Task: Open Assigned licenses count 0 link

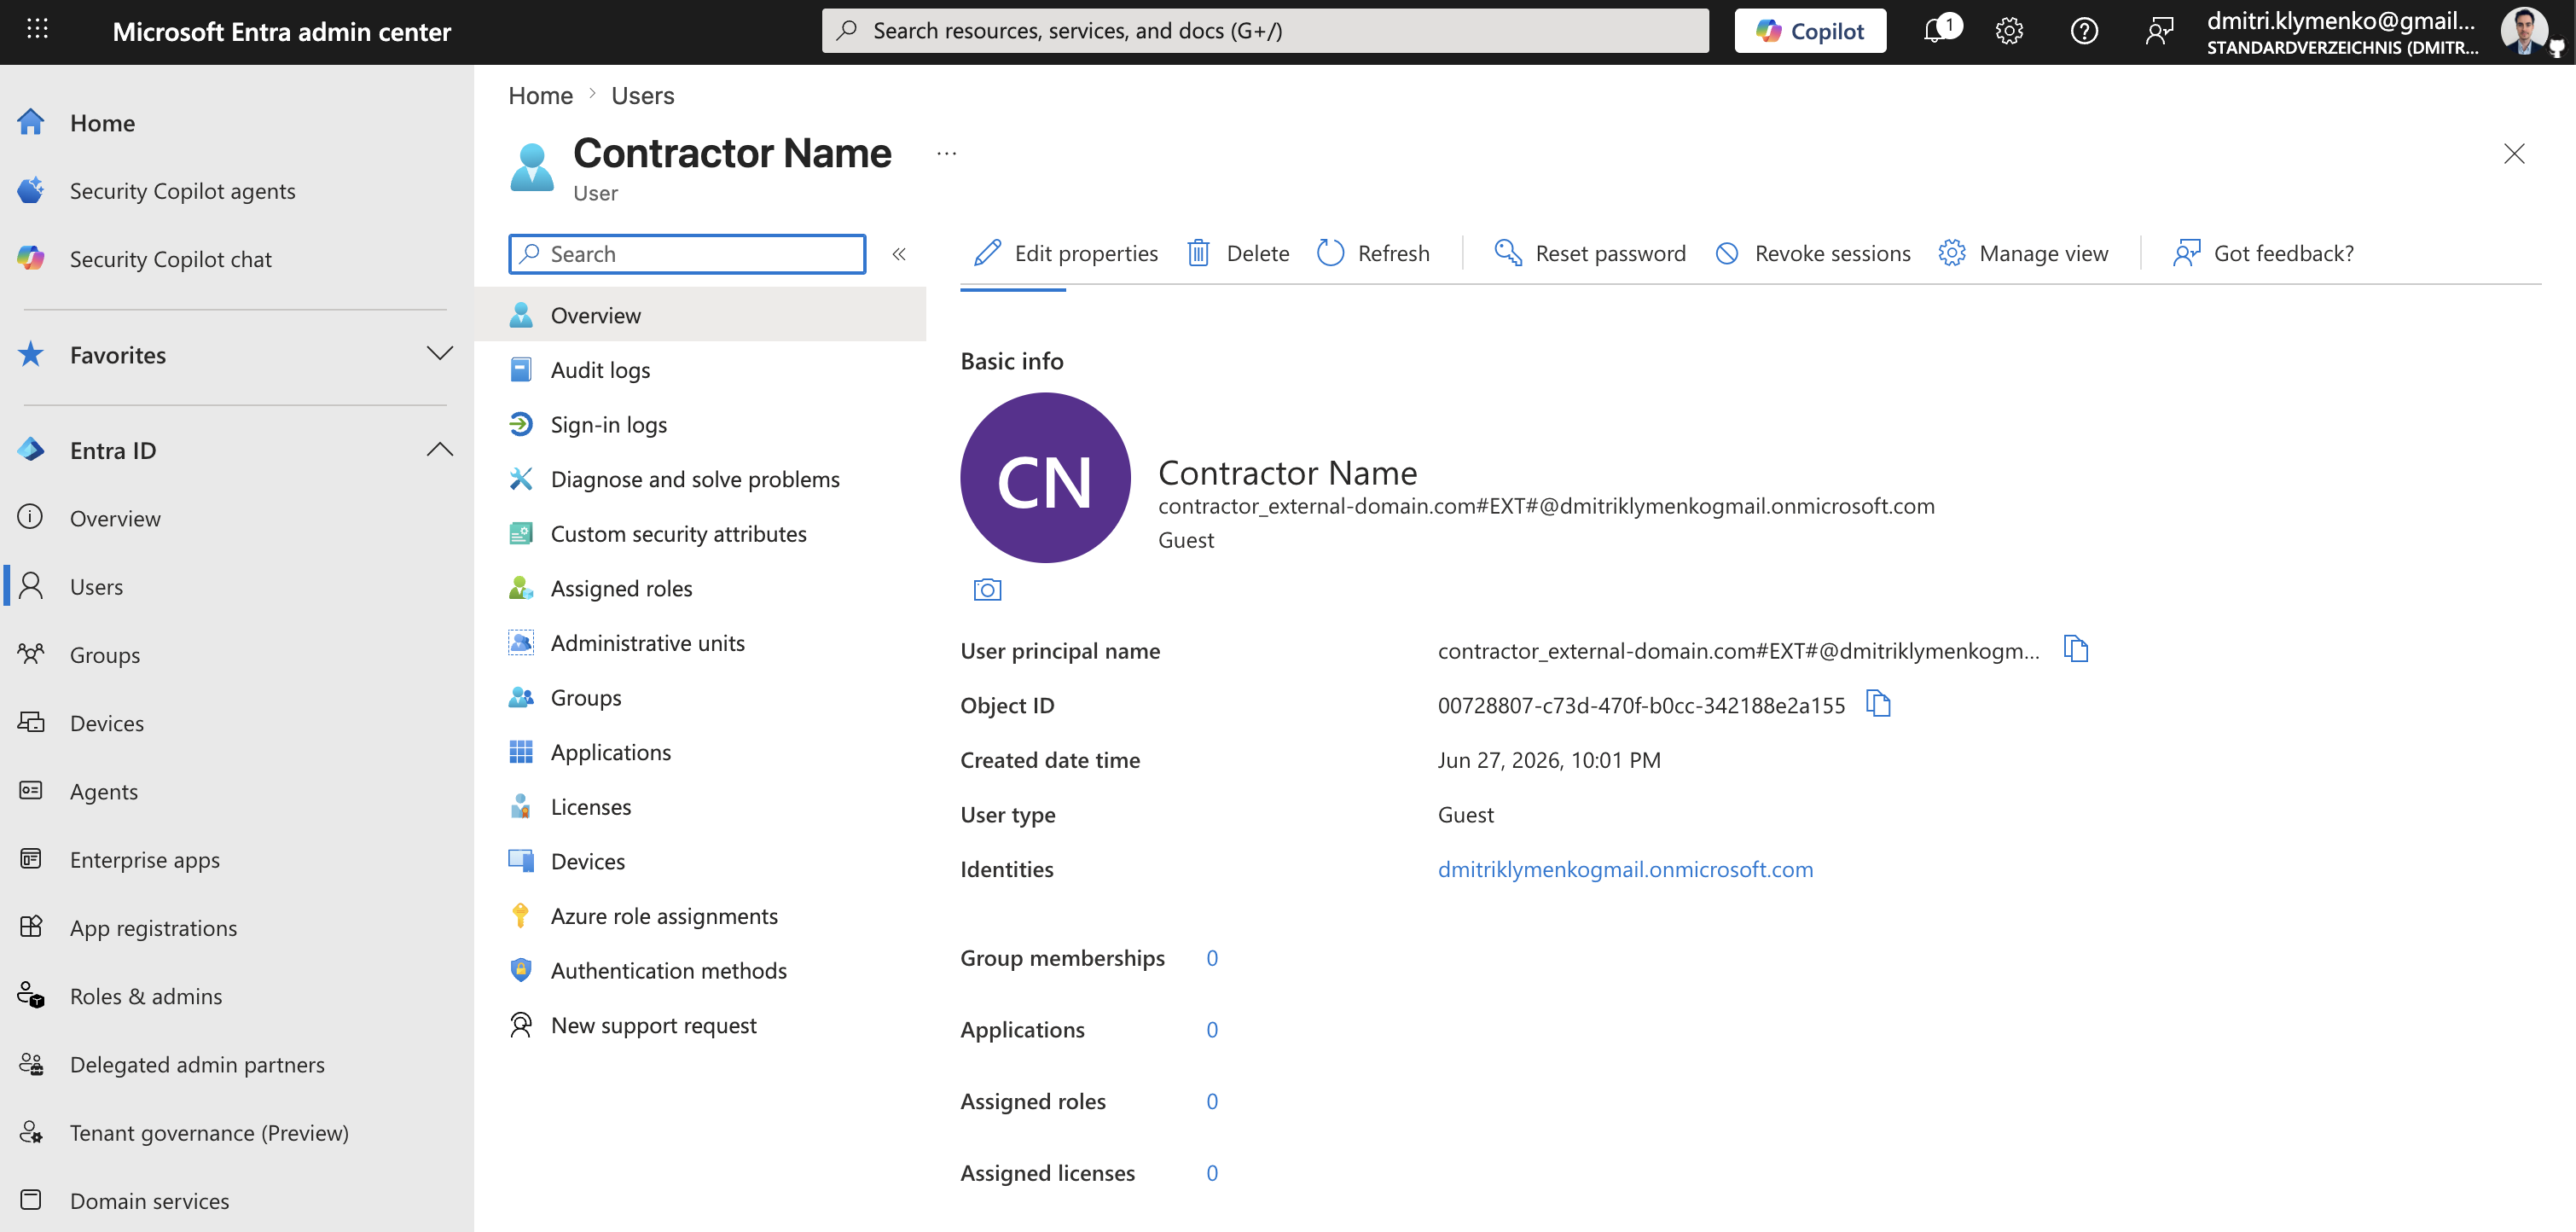Action: (x=1212, y=1173)
